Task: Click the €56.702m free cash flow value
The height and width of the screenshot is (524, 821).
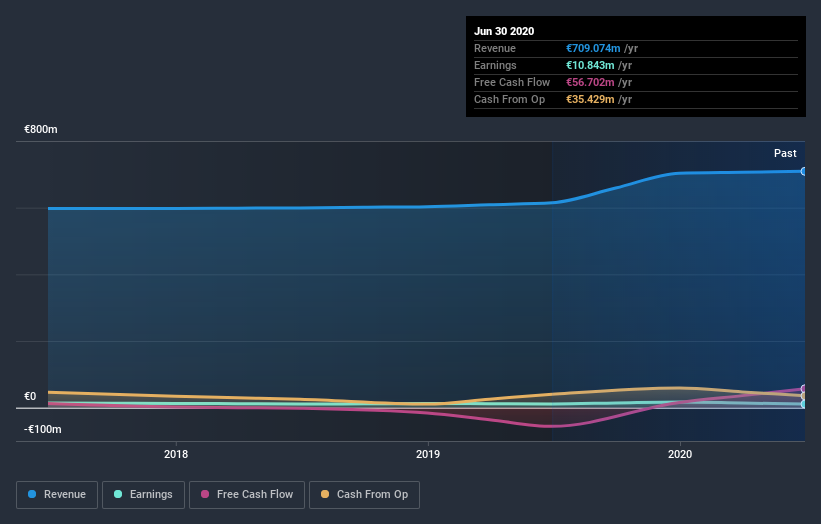Action: 590,82
